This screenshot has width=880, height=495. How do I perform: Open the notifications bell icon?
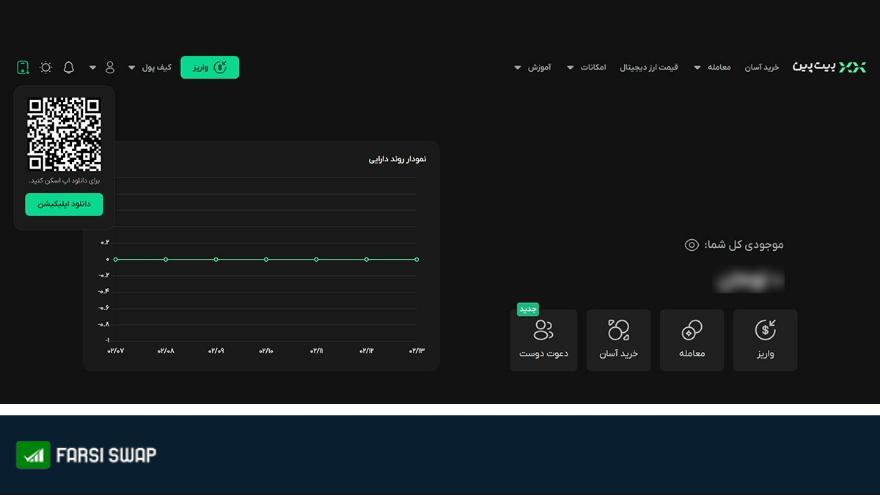(68, 67)
